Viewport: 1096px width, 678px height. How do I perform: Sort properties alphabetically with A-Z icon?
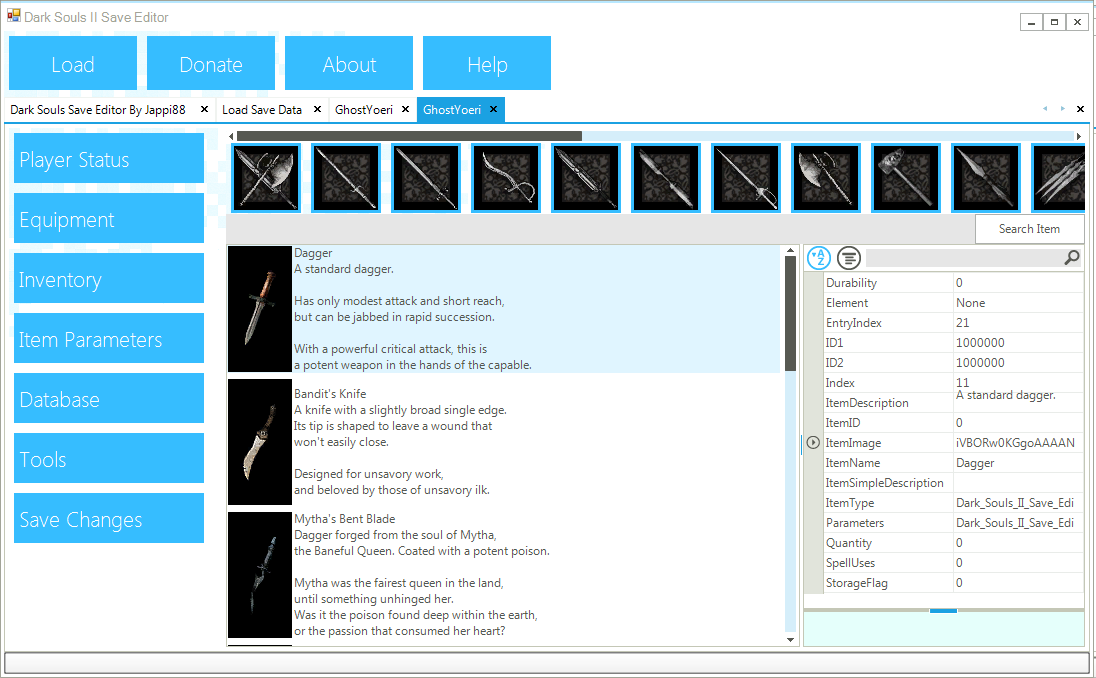(x=819, y=258)
